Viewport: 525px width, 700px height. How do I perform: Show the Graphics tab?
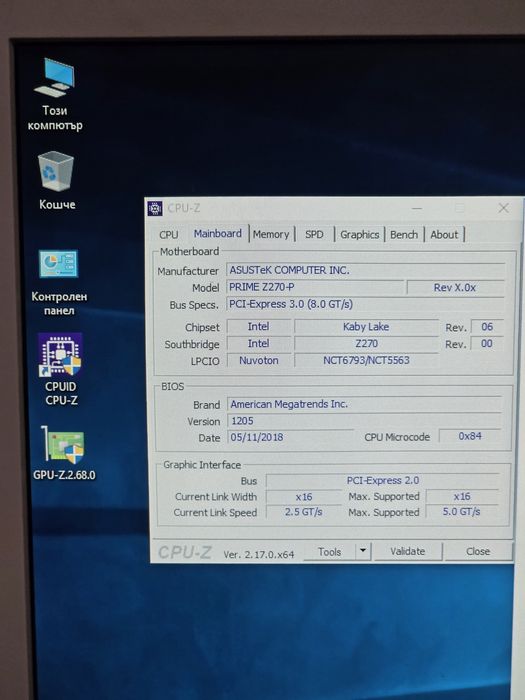pos(359,234)
